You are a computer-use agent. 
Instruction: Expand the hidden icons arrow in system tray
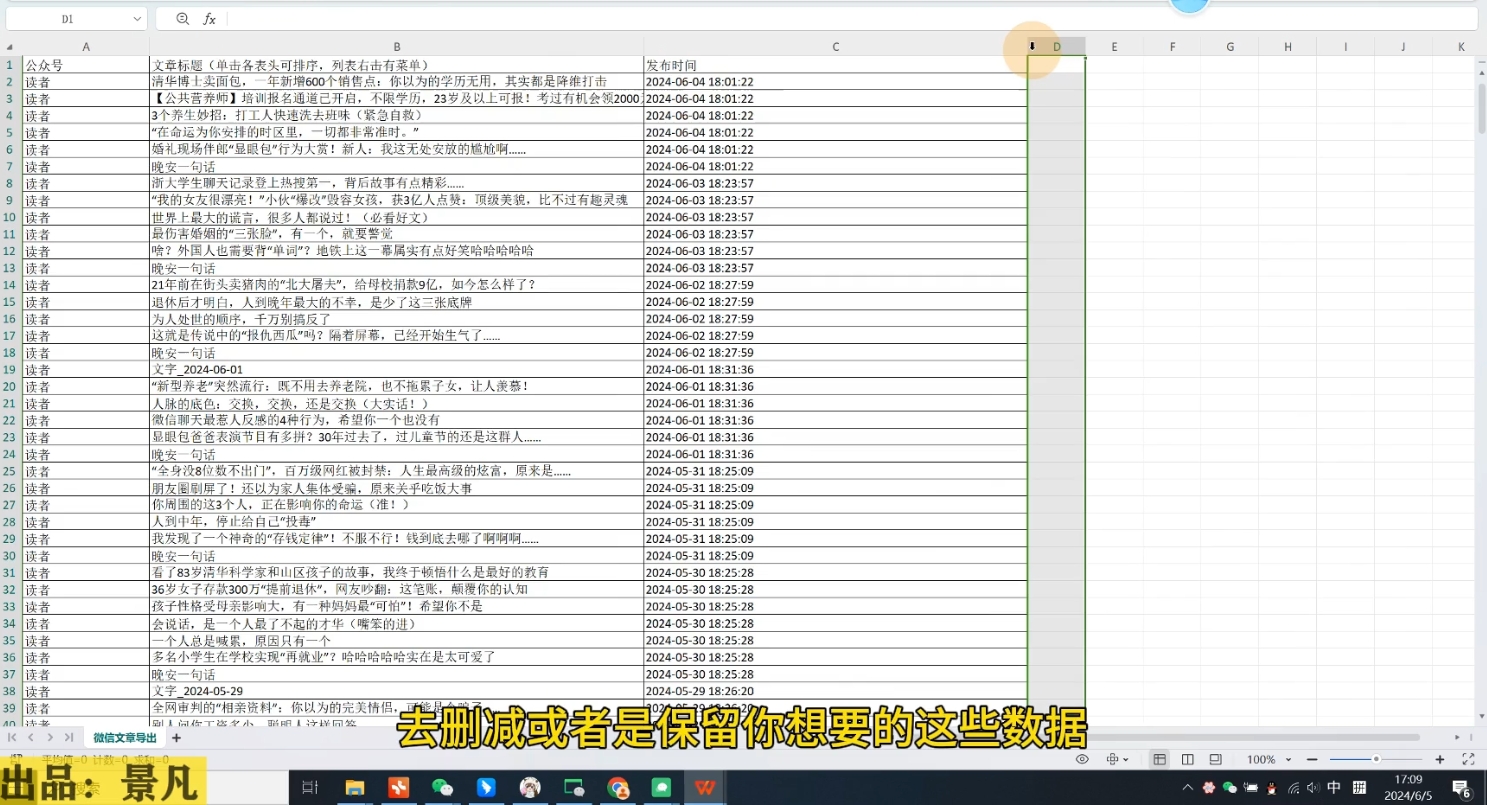coord(1188,788)
